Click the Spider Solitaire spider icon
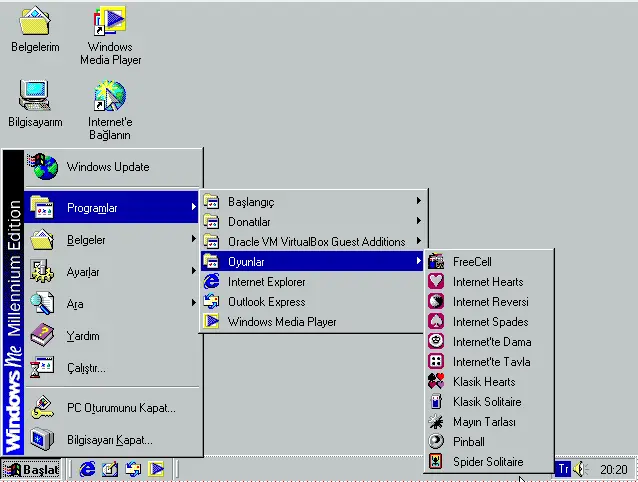The height and width of the screenshot is (482, 638). pos(436,461)
